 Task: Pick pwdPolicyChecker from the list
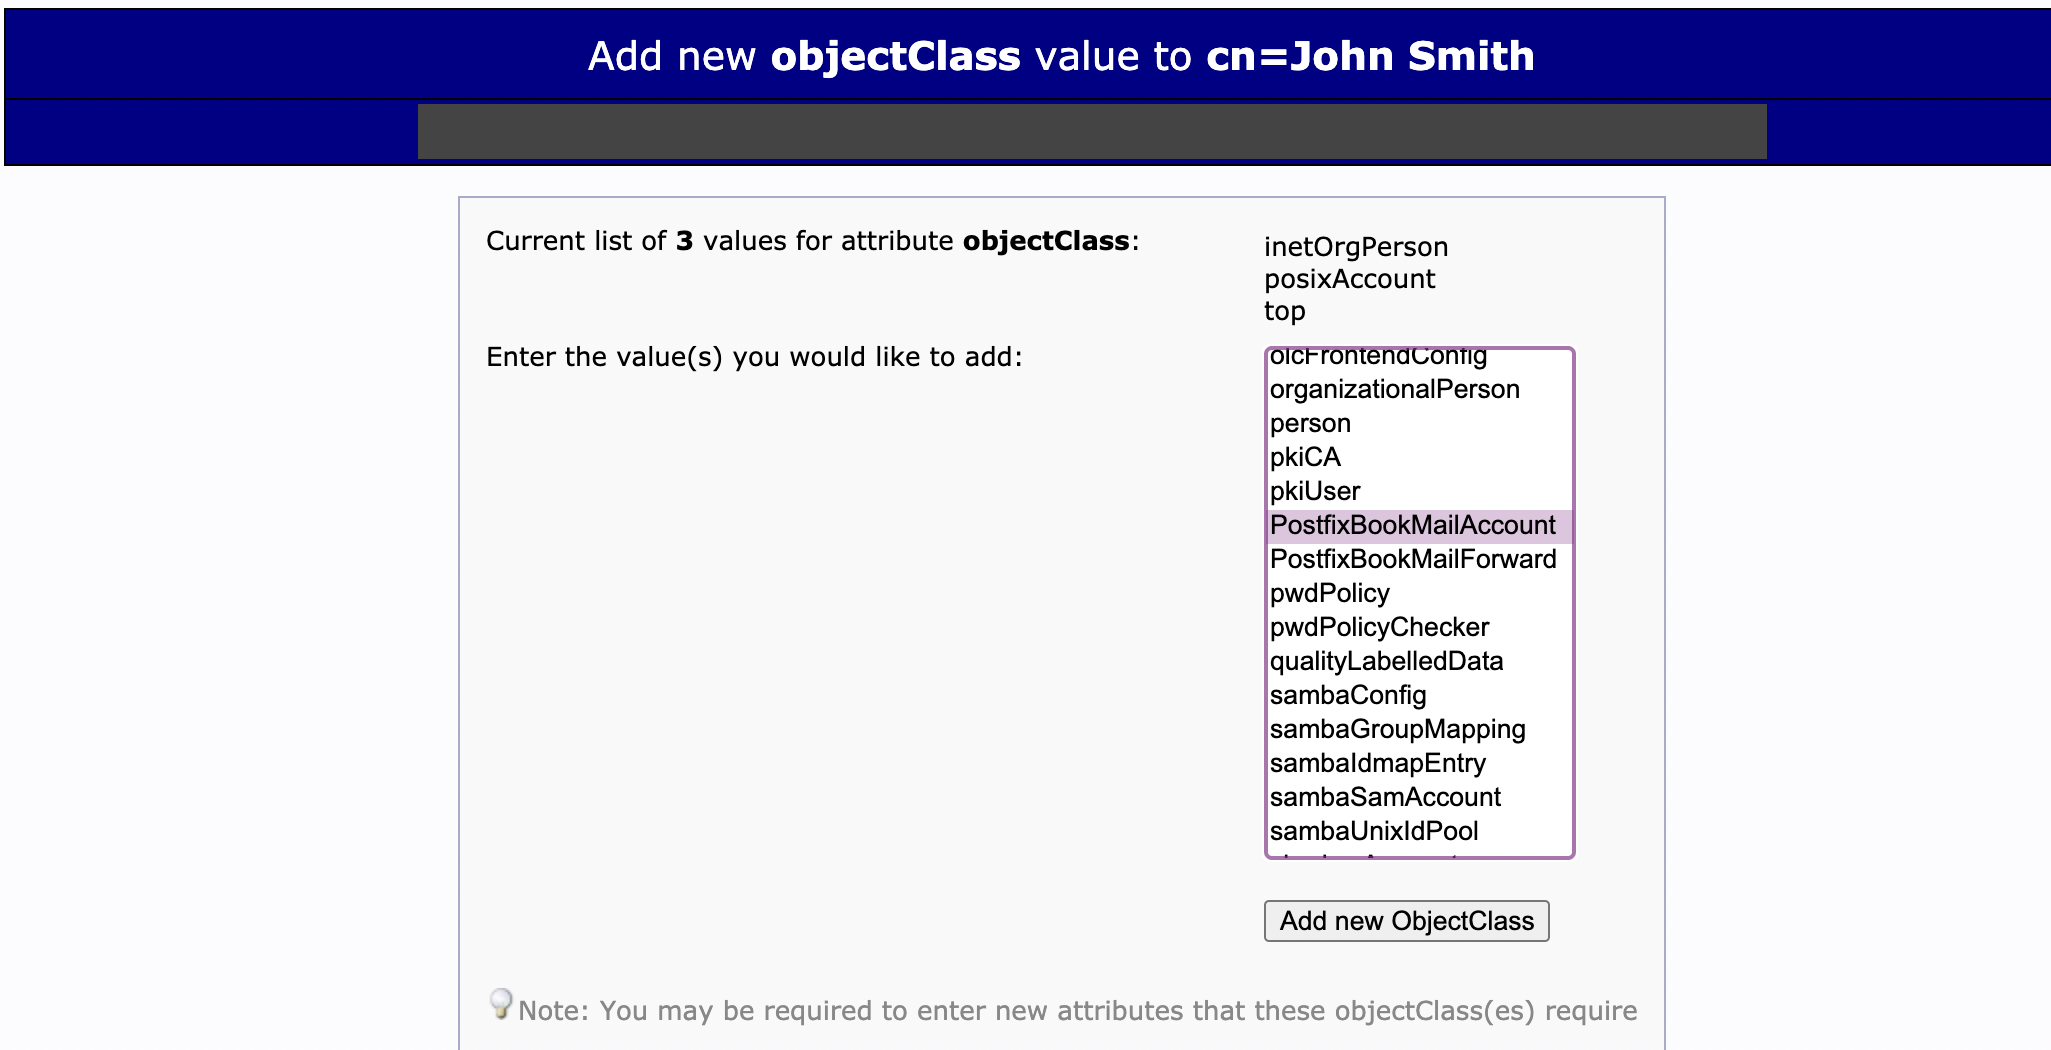coord(1419,627)
